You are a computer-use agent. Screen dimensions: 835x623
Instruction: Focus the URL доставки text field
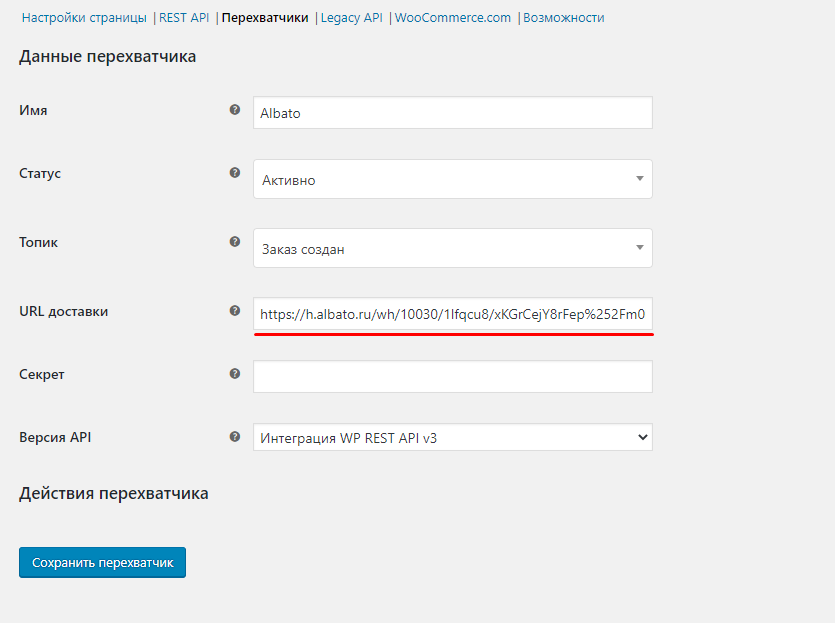click(x=452, y=314)
